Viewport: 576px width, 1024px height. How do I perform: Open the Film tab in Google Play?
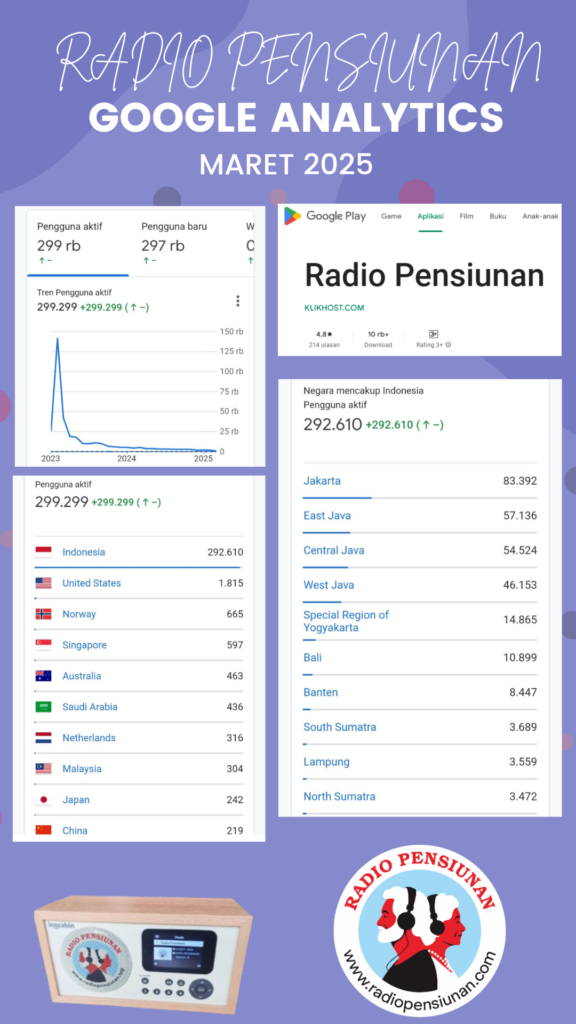(x=466, y=216)
